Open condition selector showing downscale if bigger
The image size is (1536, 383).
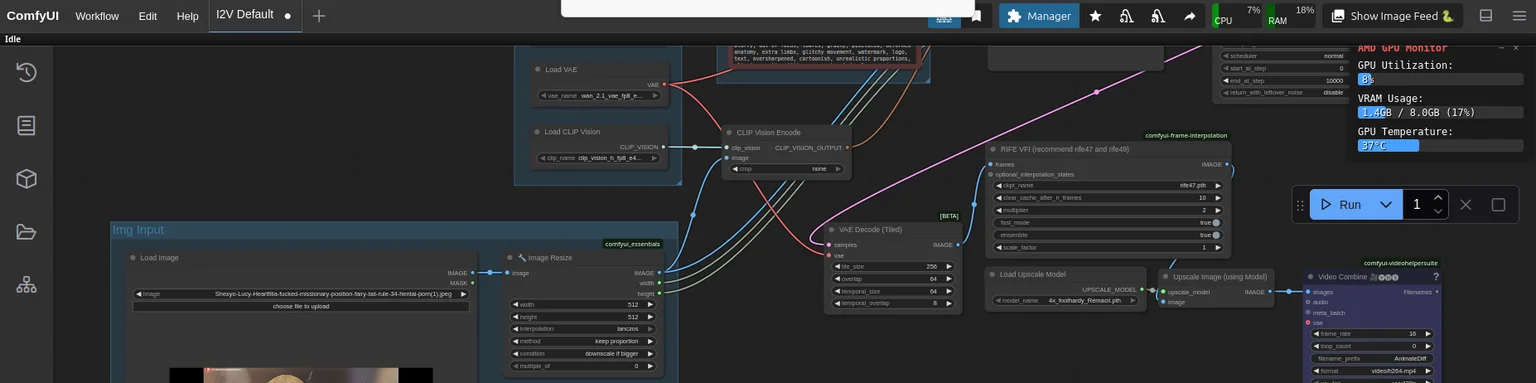tap(583, 353)
